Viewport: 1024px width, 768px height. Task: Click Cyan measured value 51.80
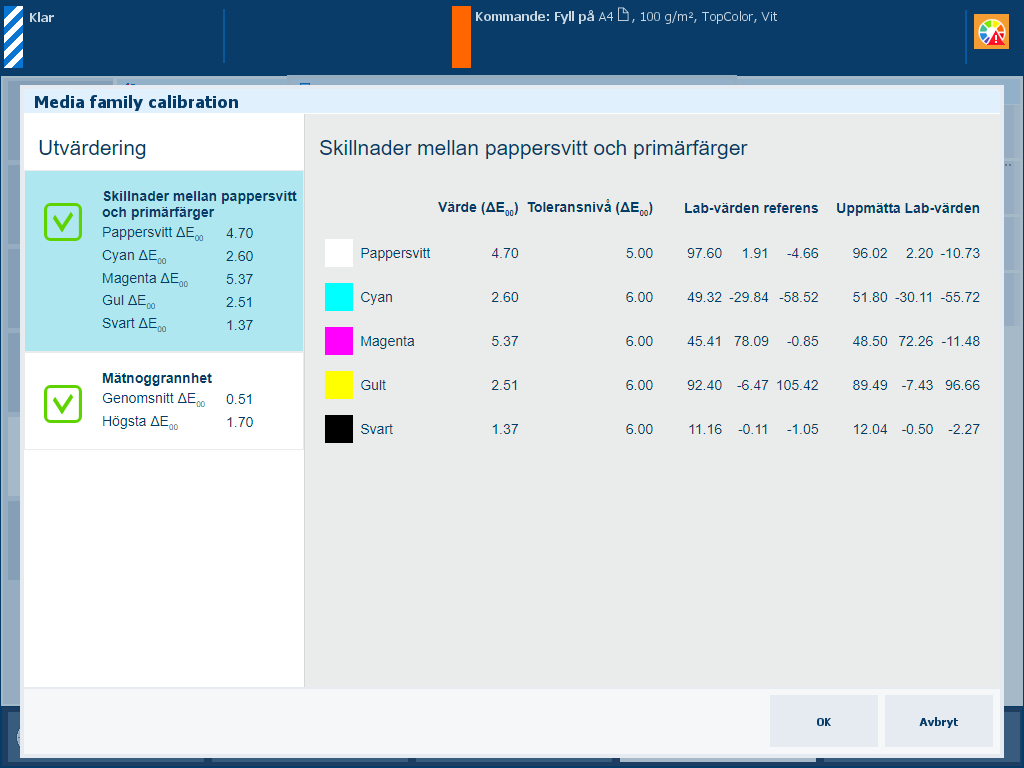coord(870,297)
